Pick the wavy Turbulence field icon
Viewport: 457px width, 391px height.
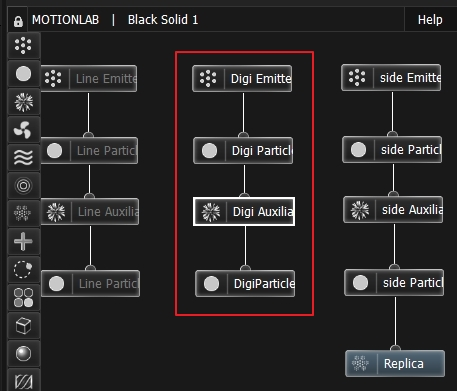[23, 158]
